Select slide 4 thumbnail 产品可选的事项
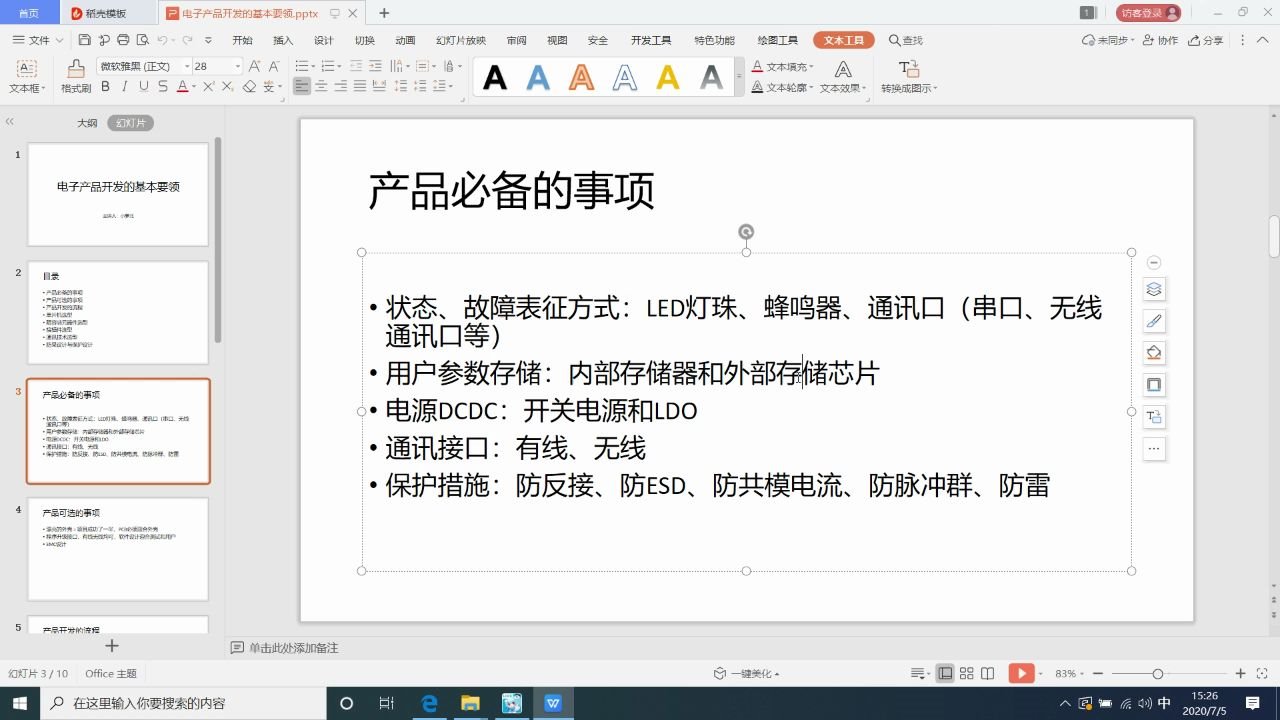Viewport: 1280px width, 720px height. pyautogui.click(x=118, y=549)
